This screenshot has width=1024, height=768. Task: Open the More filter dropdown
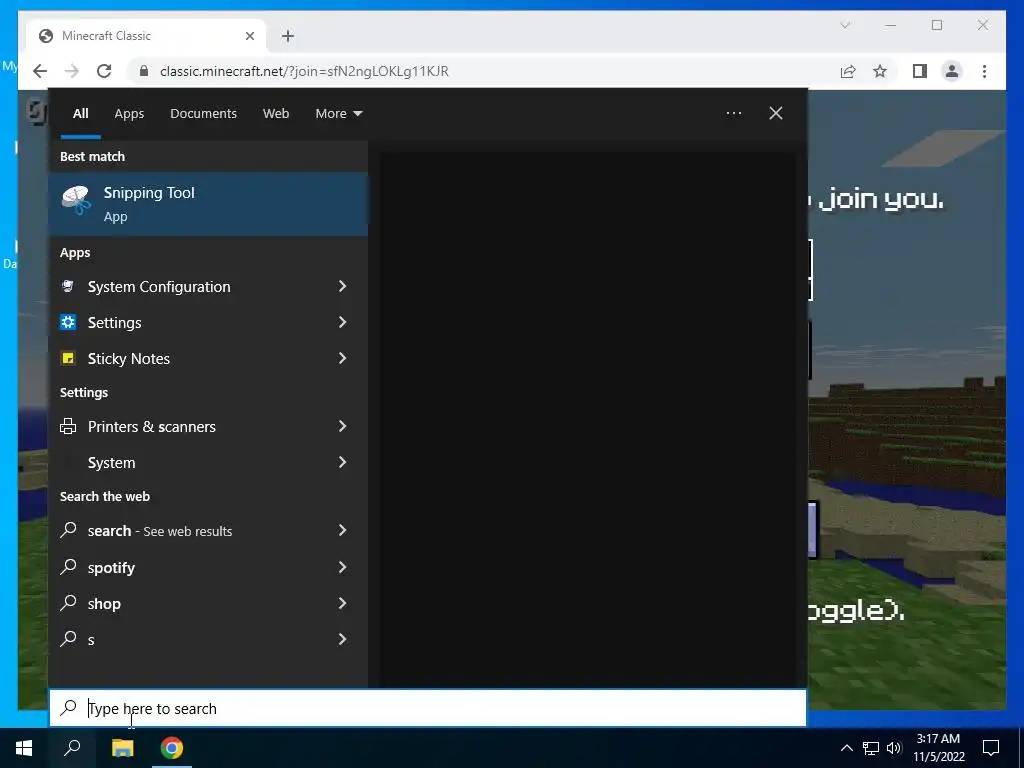pyautogui.click(x=338, y=114)
